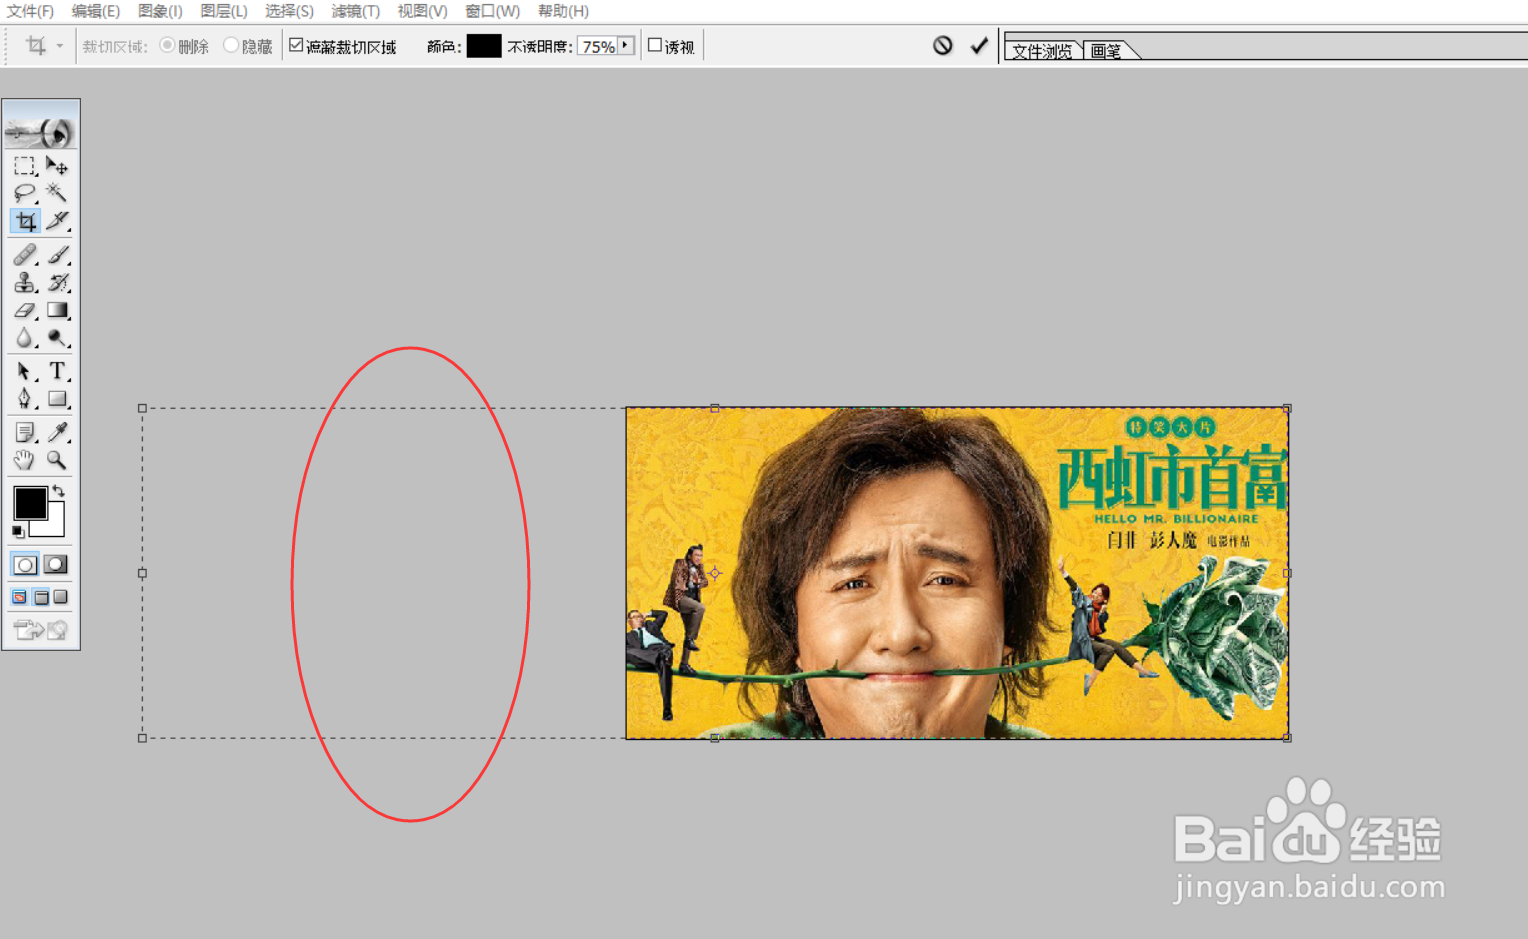Image resolution: width=1528 pixels, height=939 pixels.
Task: Select the Healing Brush tool
Action: pos(25,255)
